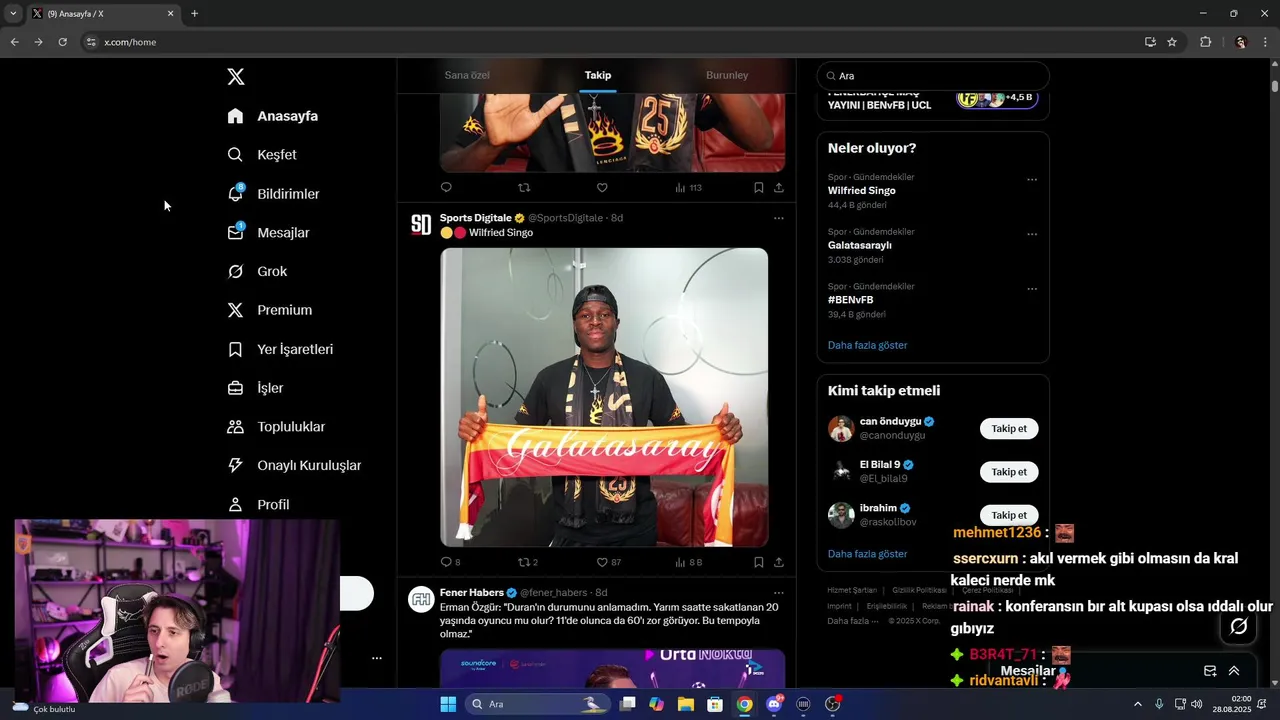
Task: Open options for Galatasaraylı trend
Action: point(1032,235)
